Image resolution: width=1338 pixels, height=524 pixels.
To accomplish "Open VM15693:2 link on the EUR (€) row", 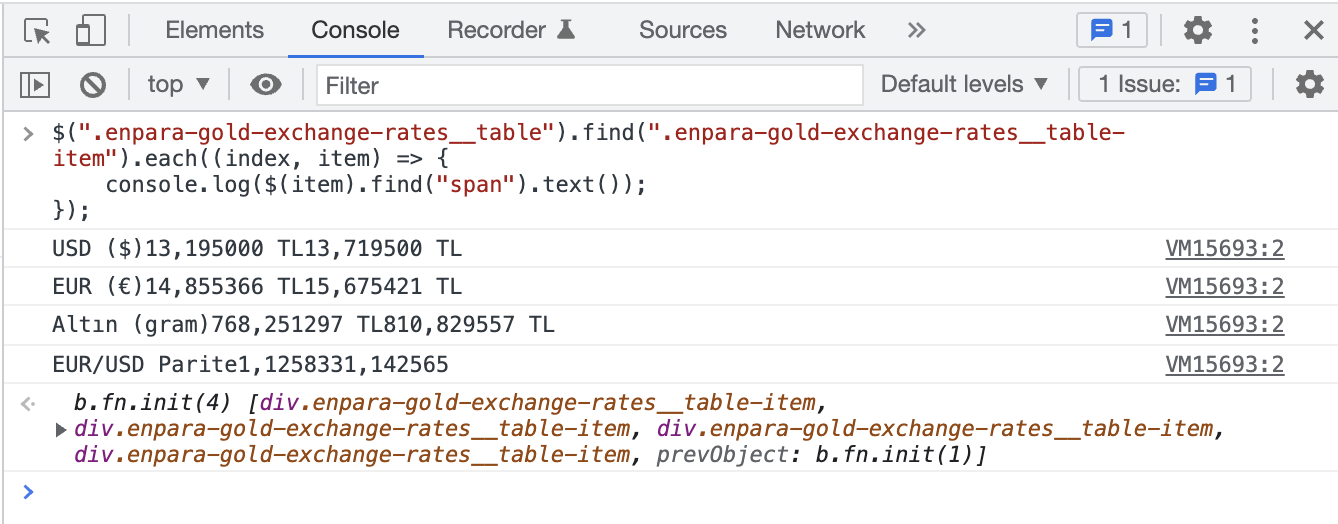I will click(x=1224, y=287).
